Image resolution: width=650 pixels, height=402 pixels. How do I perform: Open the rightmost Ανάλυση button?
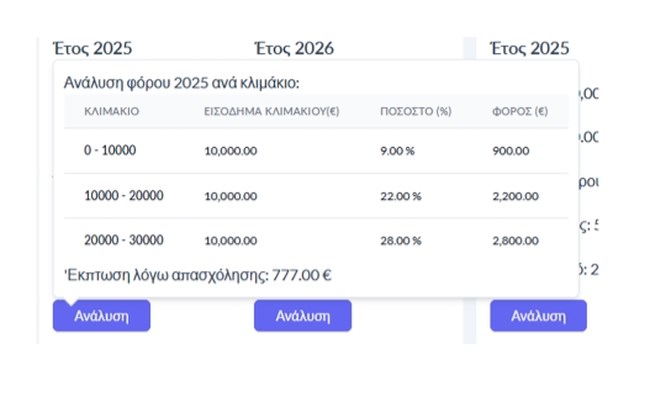click(x=538, y=315)
